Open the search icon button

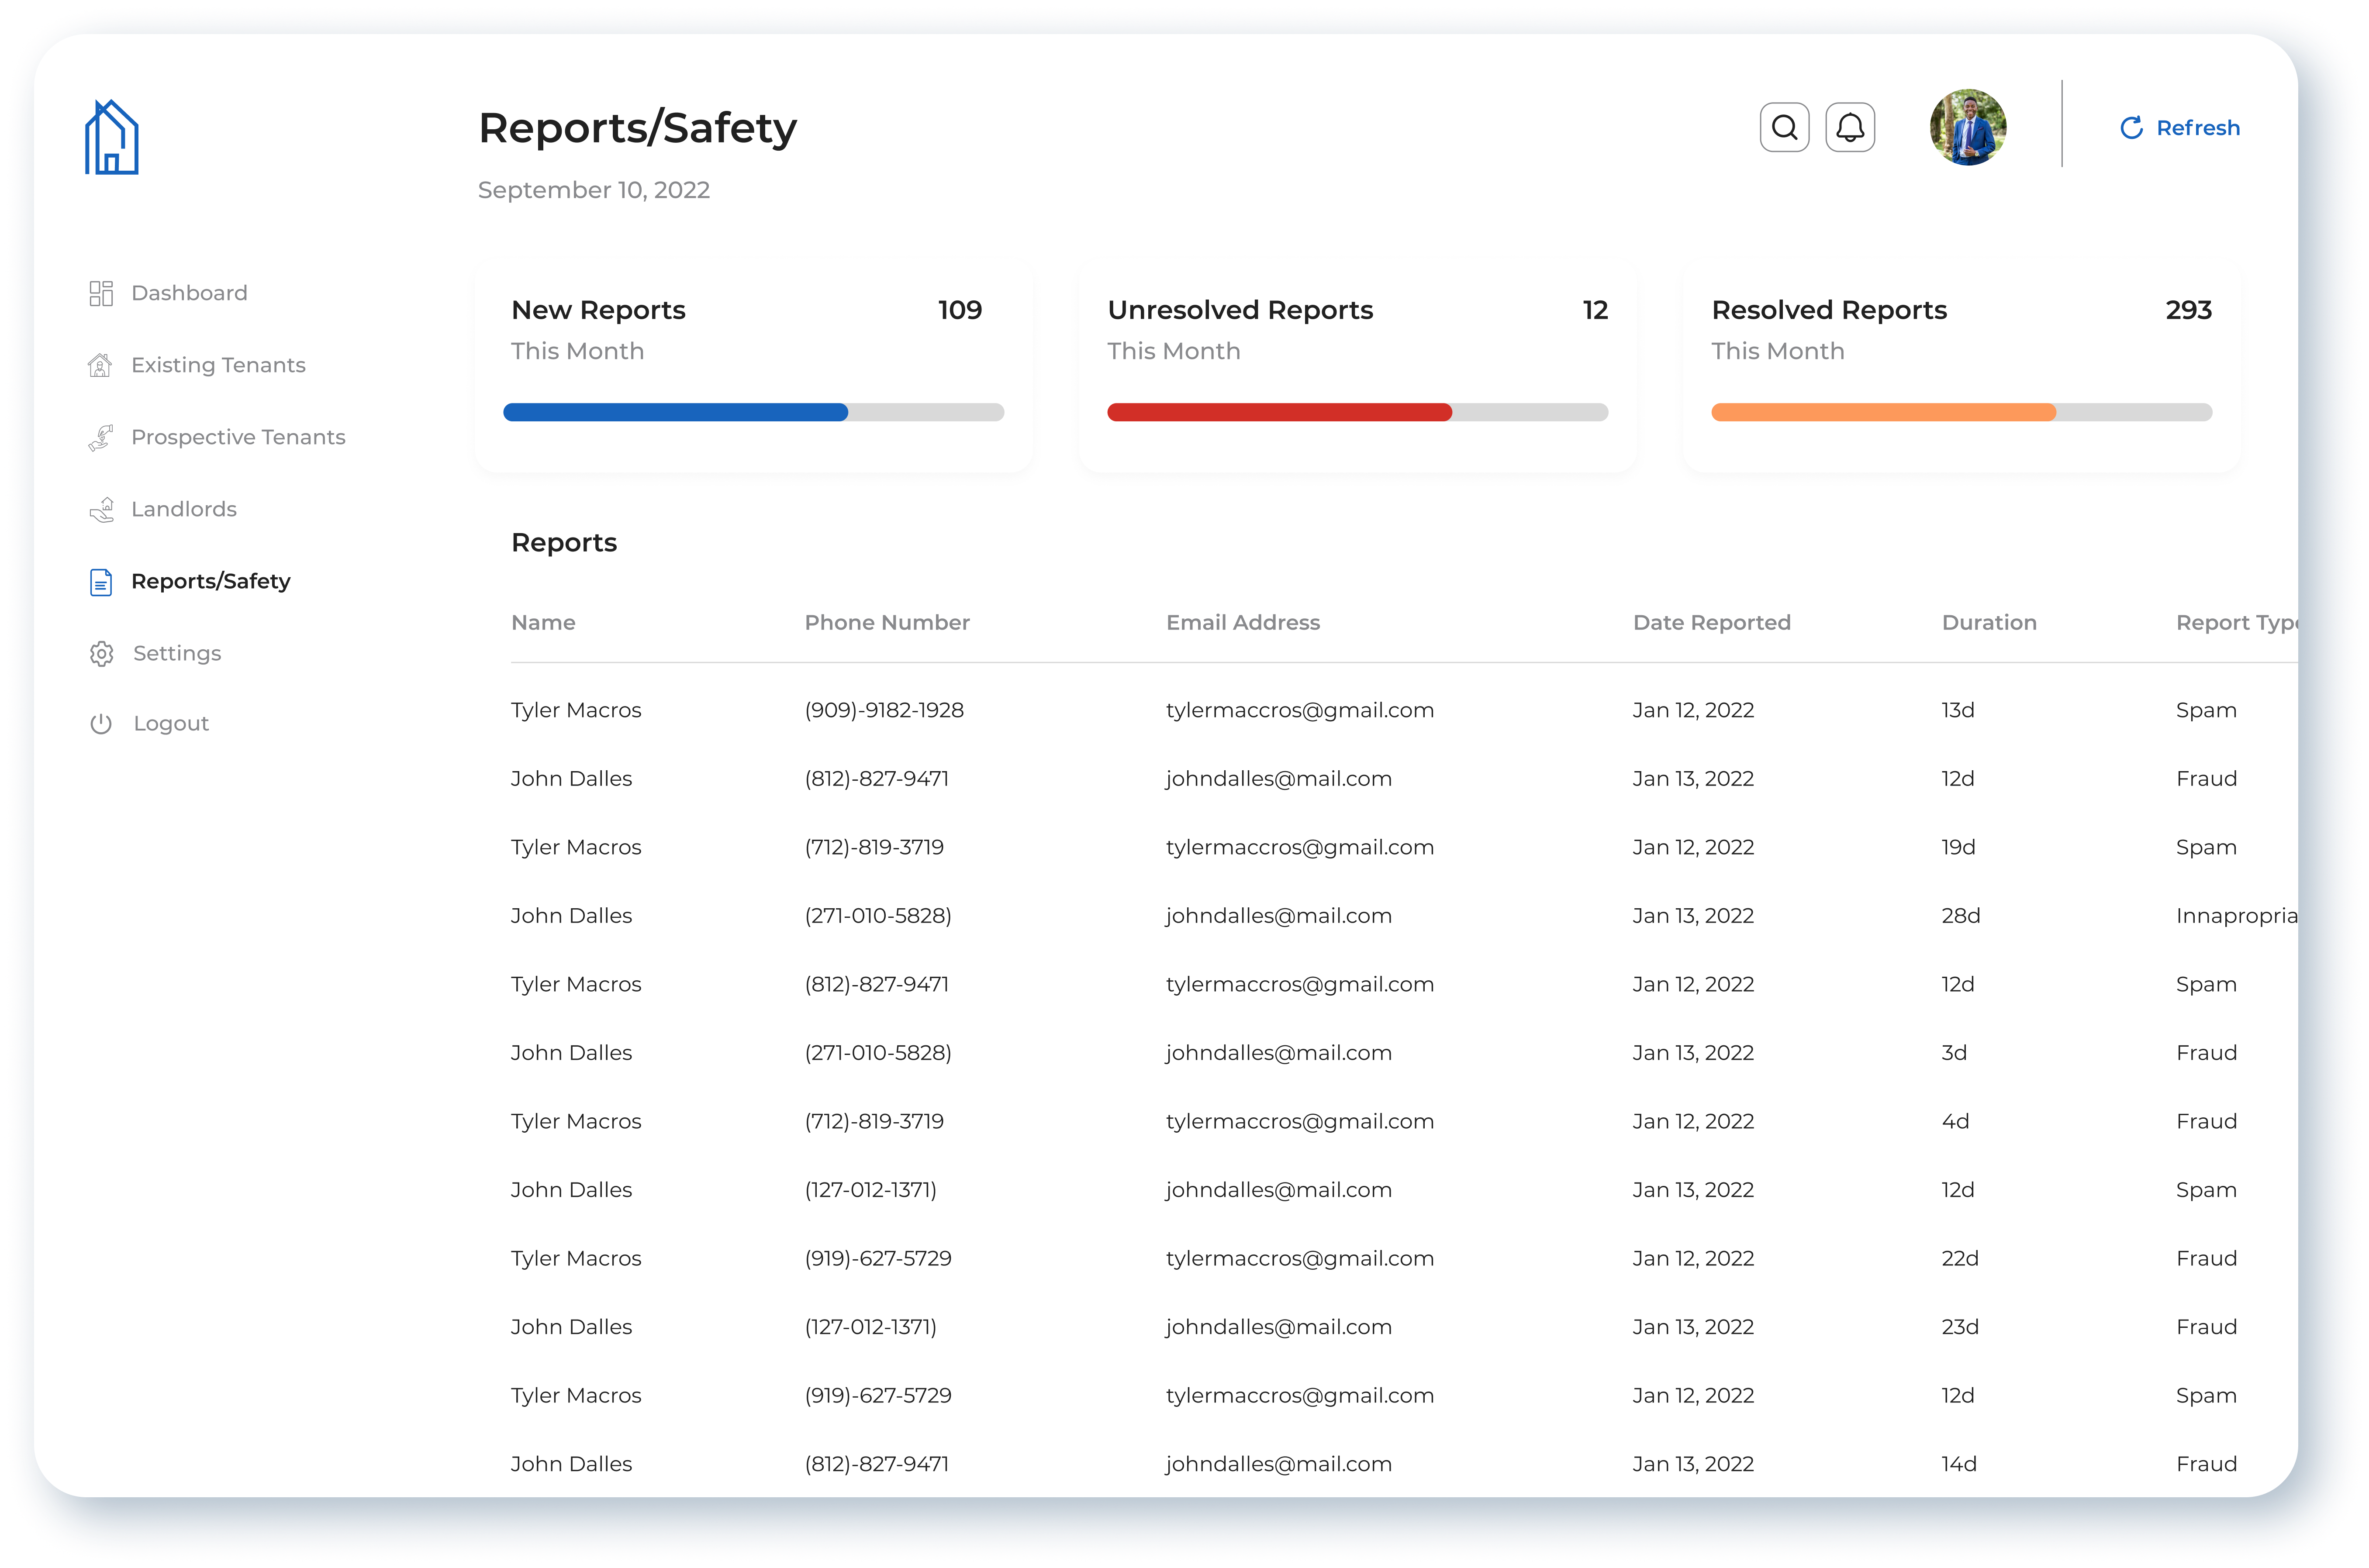1784,127
